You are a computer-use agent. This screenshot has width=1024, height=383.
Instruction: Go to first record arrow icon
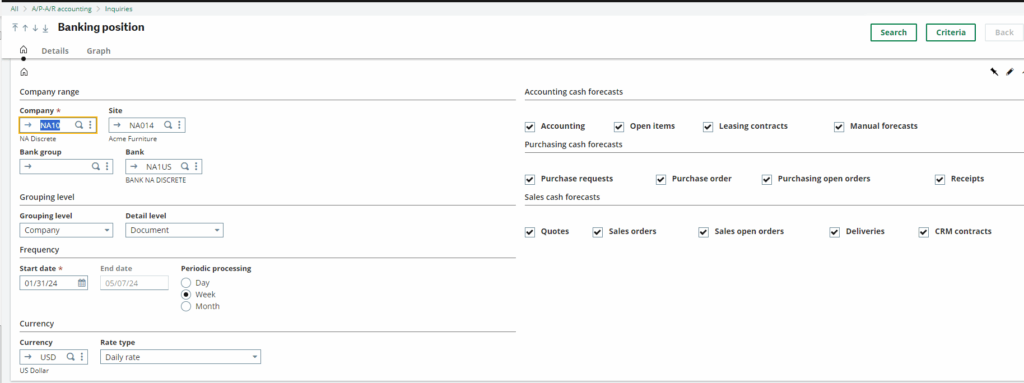pyautogui.click(x=15, y=28)
